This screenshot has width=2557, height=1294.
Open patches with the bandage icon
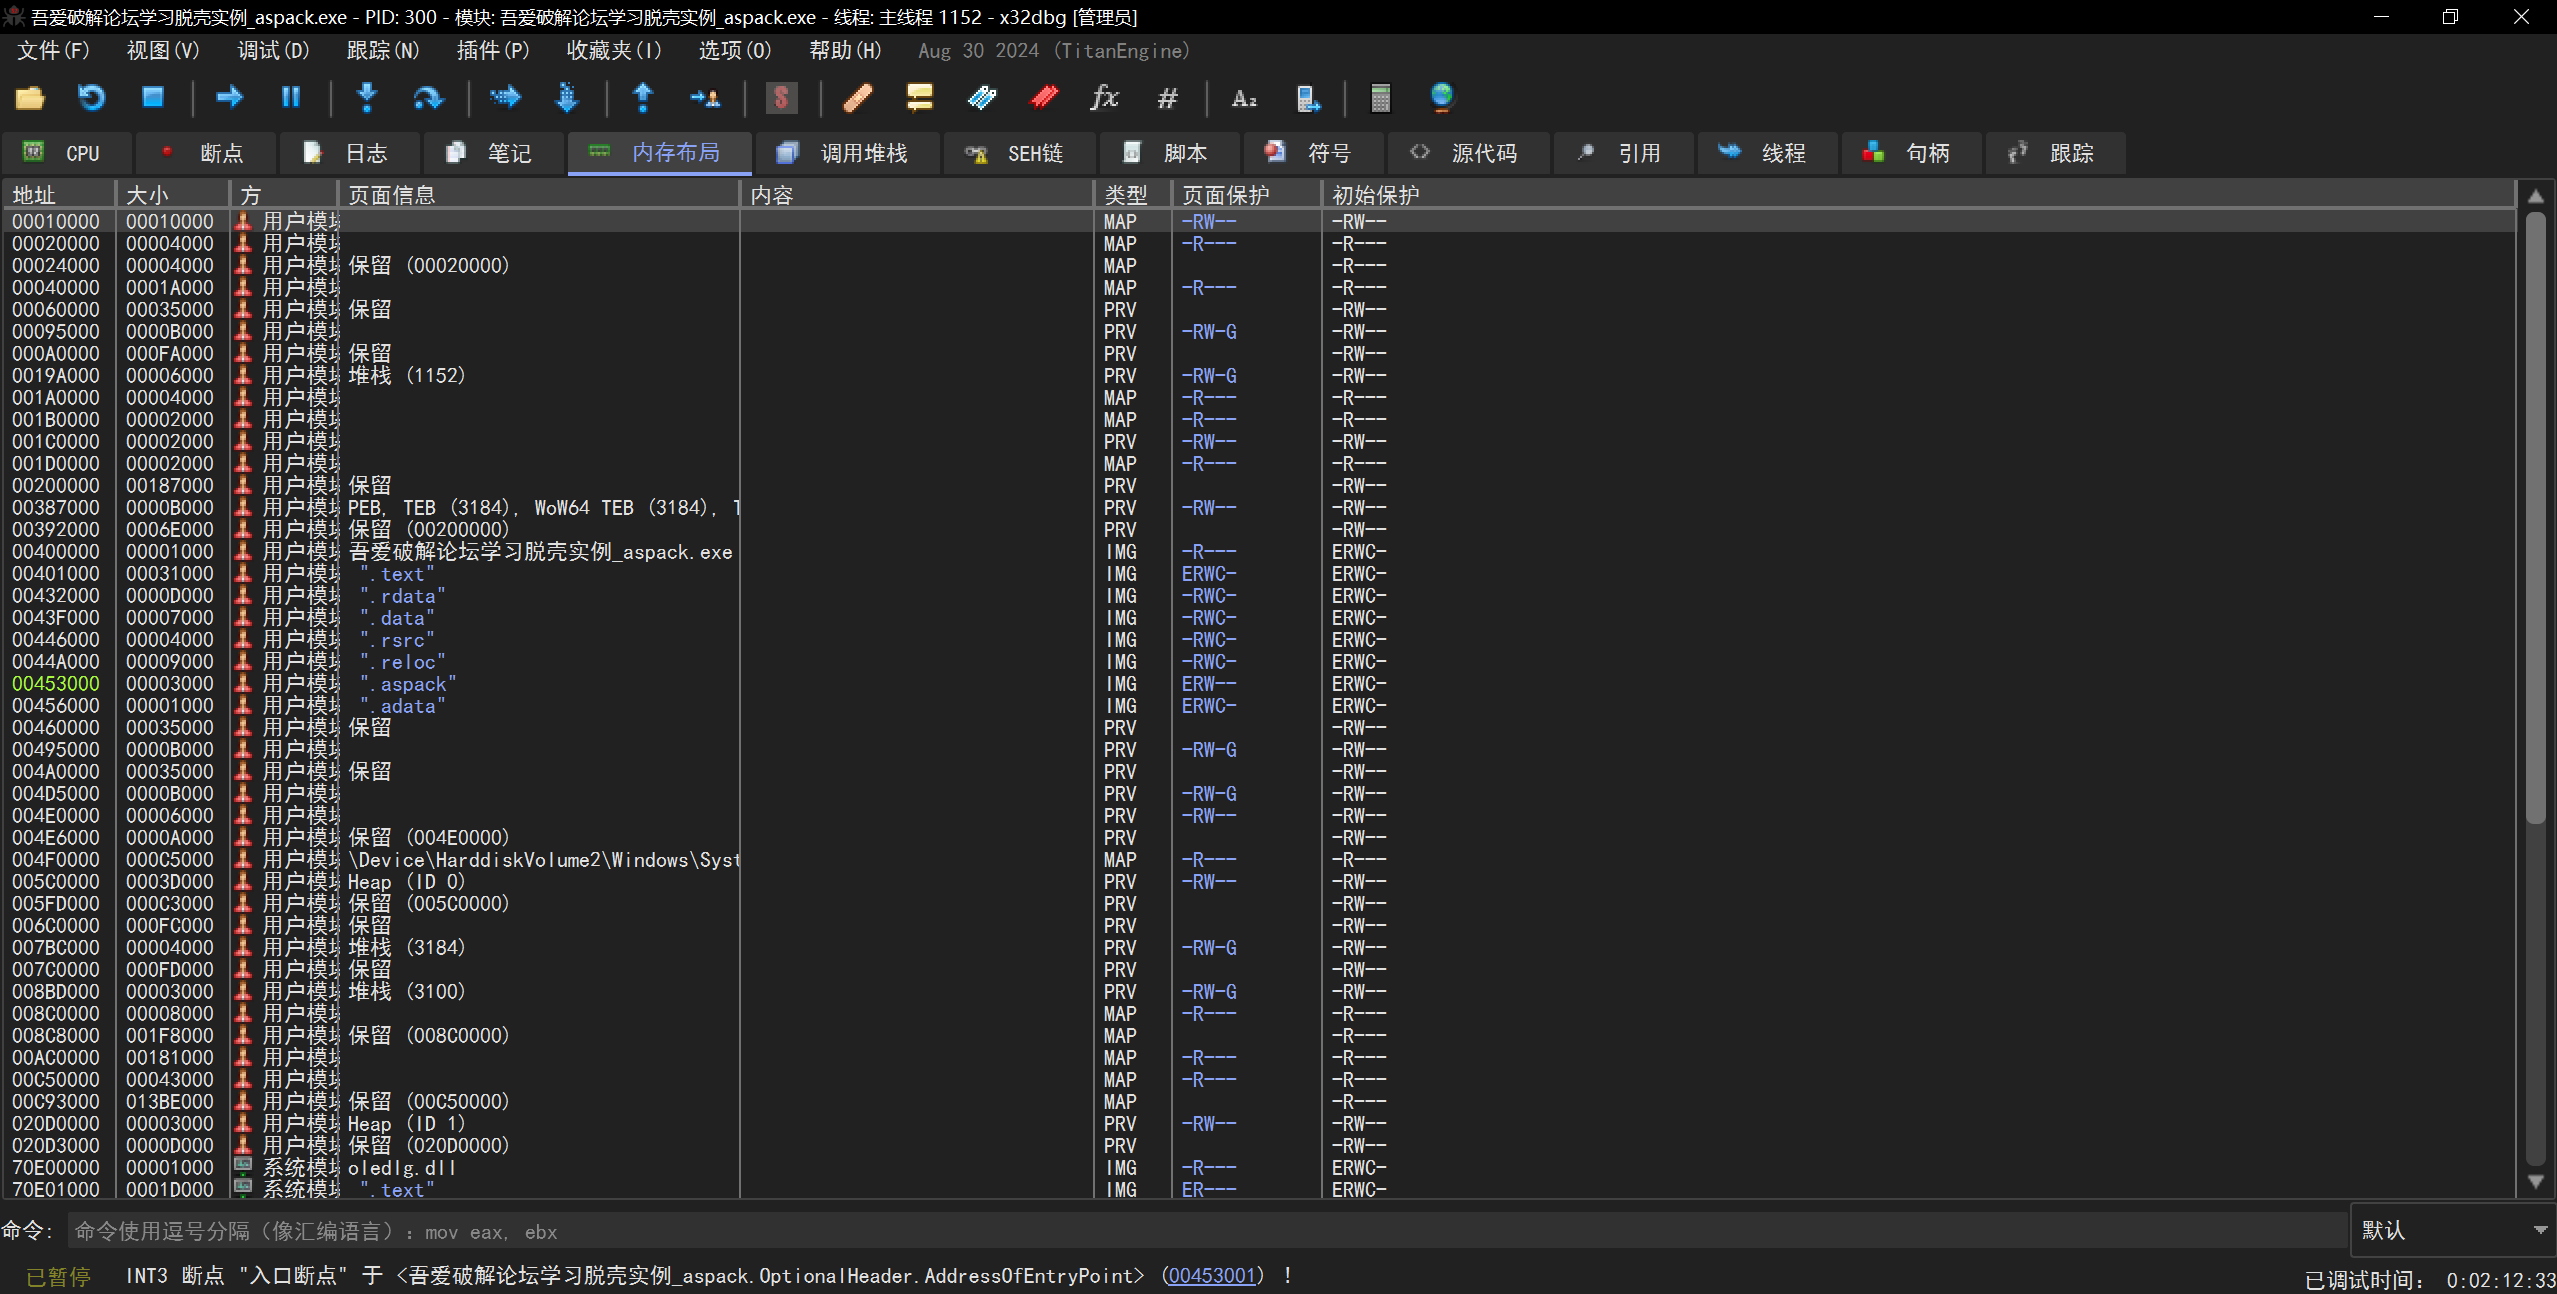857,97
